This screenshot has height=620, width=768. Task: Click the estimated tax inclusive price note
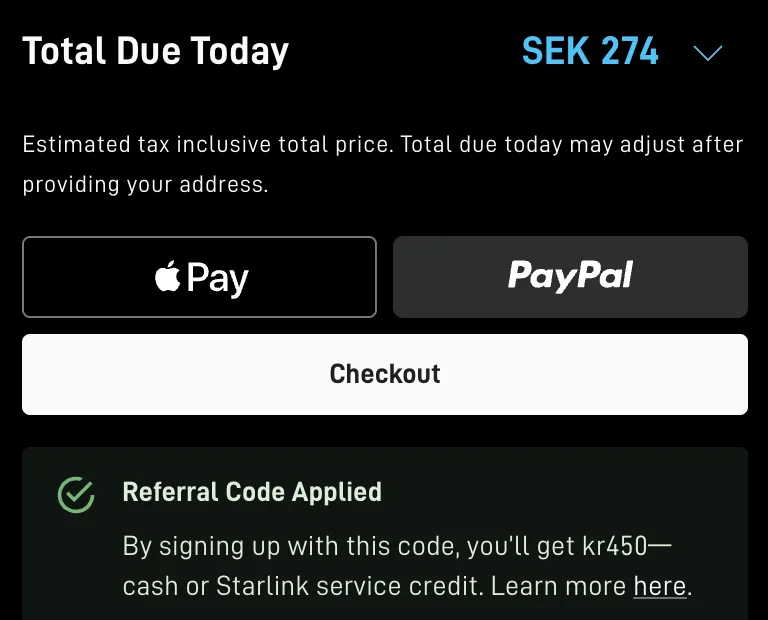click(383, 165)
